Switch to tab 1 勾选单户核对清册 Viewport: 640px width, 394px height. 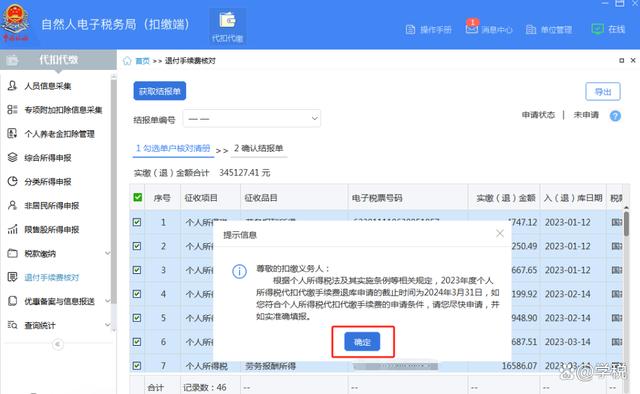tap(173, 148)
